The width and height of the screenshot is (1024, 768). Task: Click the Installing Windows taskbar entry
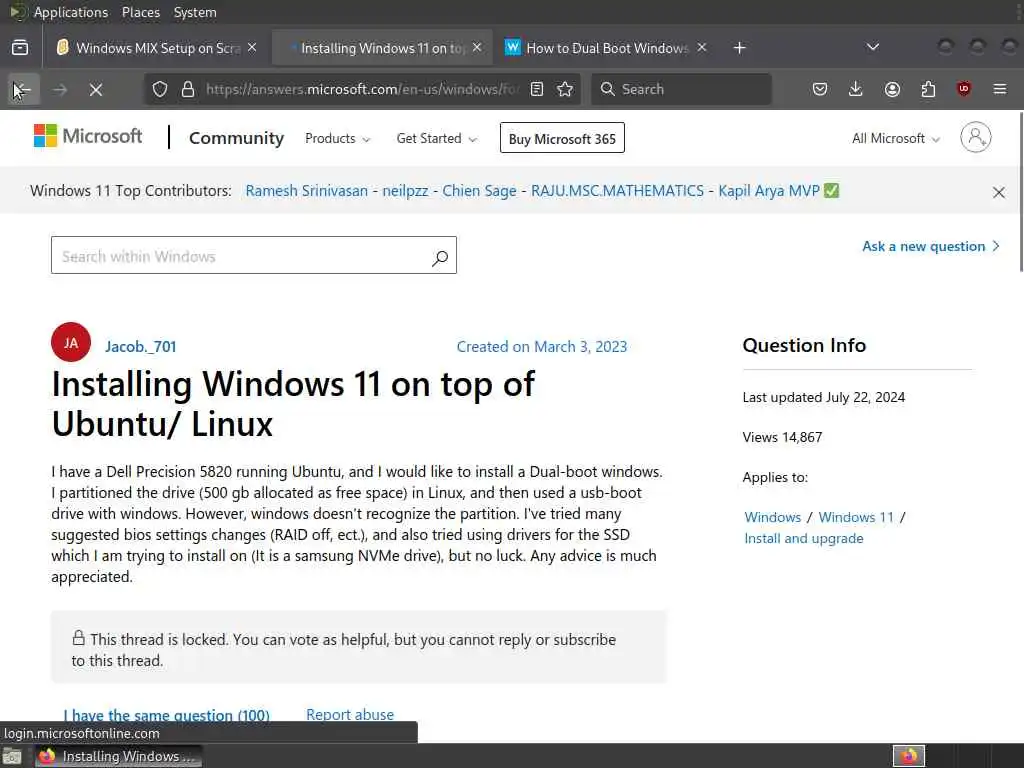pos(118,756)
